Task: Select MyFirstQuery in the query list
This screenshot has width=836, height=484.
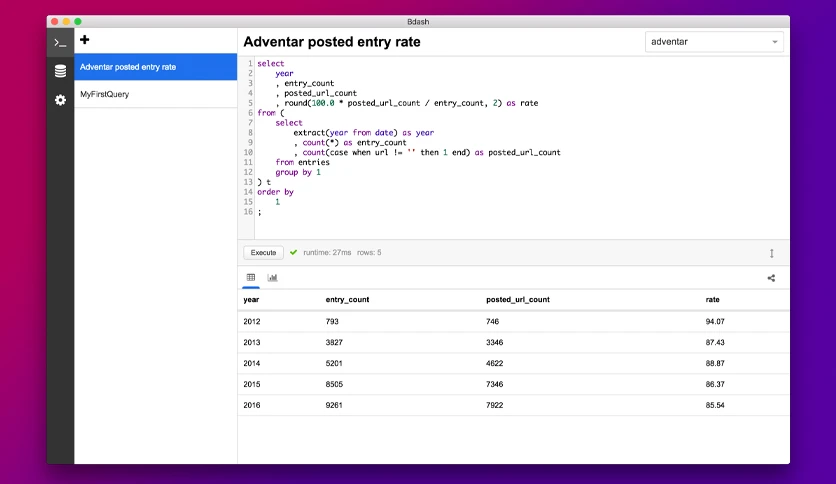Action: coord(155,94)
